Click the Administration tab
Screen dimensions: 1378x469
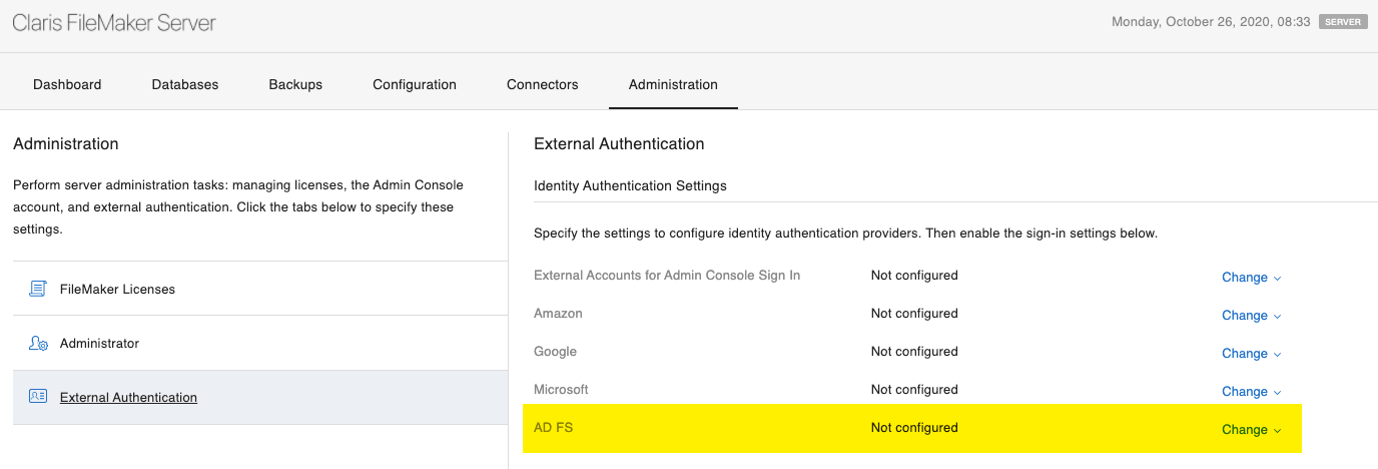click(x=673, y=85)
